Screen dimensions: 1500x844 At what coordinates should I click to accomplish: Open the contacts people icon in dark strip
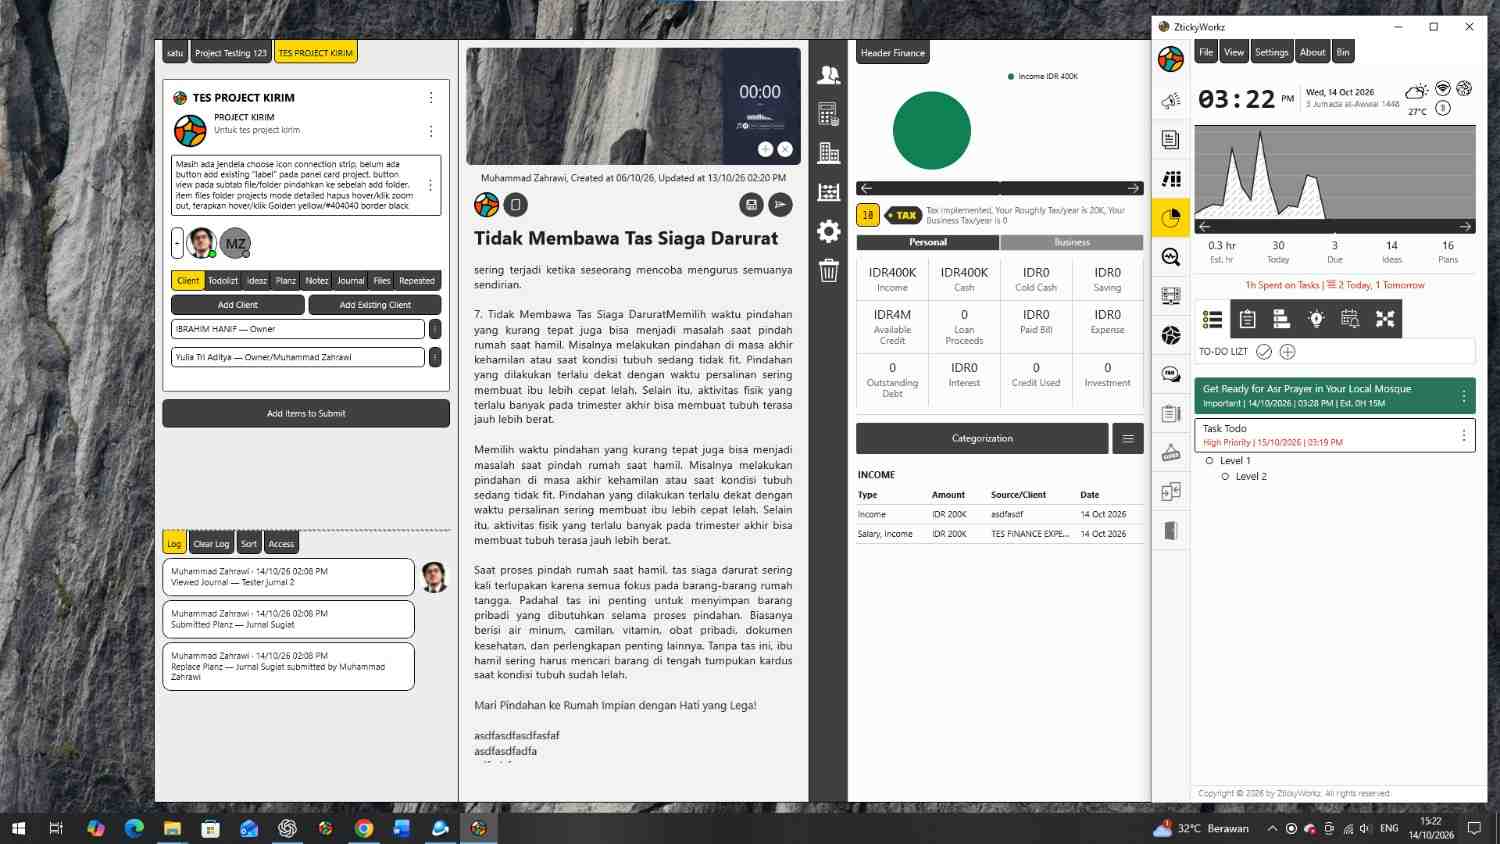coord(828,75)
